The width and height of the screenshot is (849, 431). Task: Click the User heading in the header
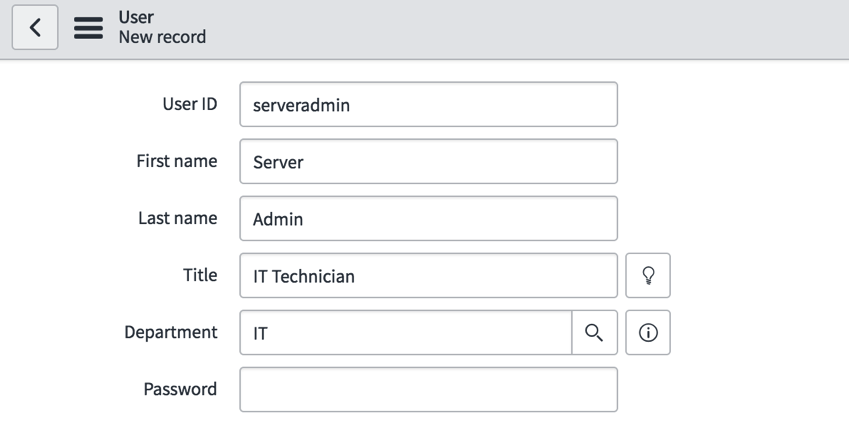click(136, 17)
